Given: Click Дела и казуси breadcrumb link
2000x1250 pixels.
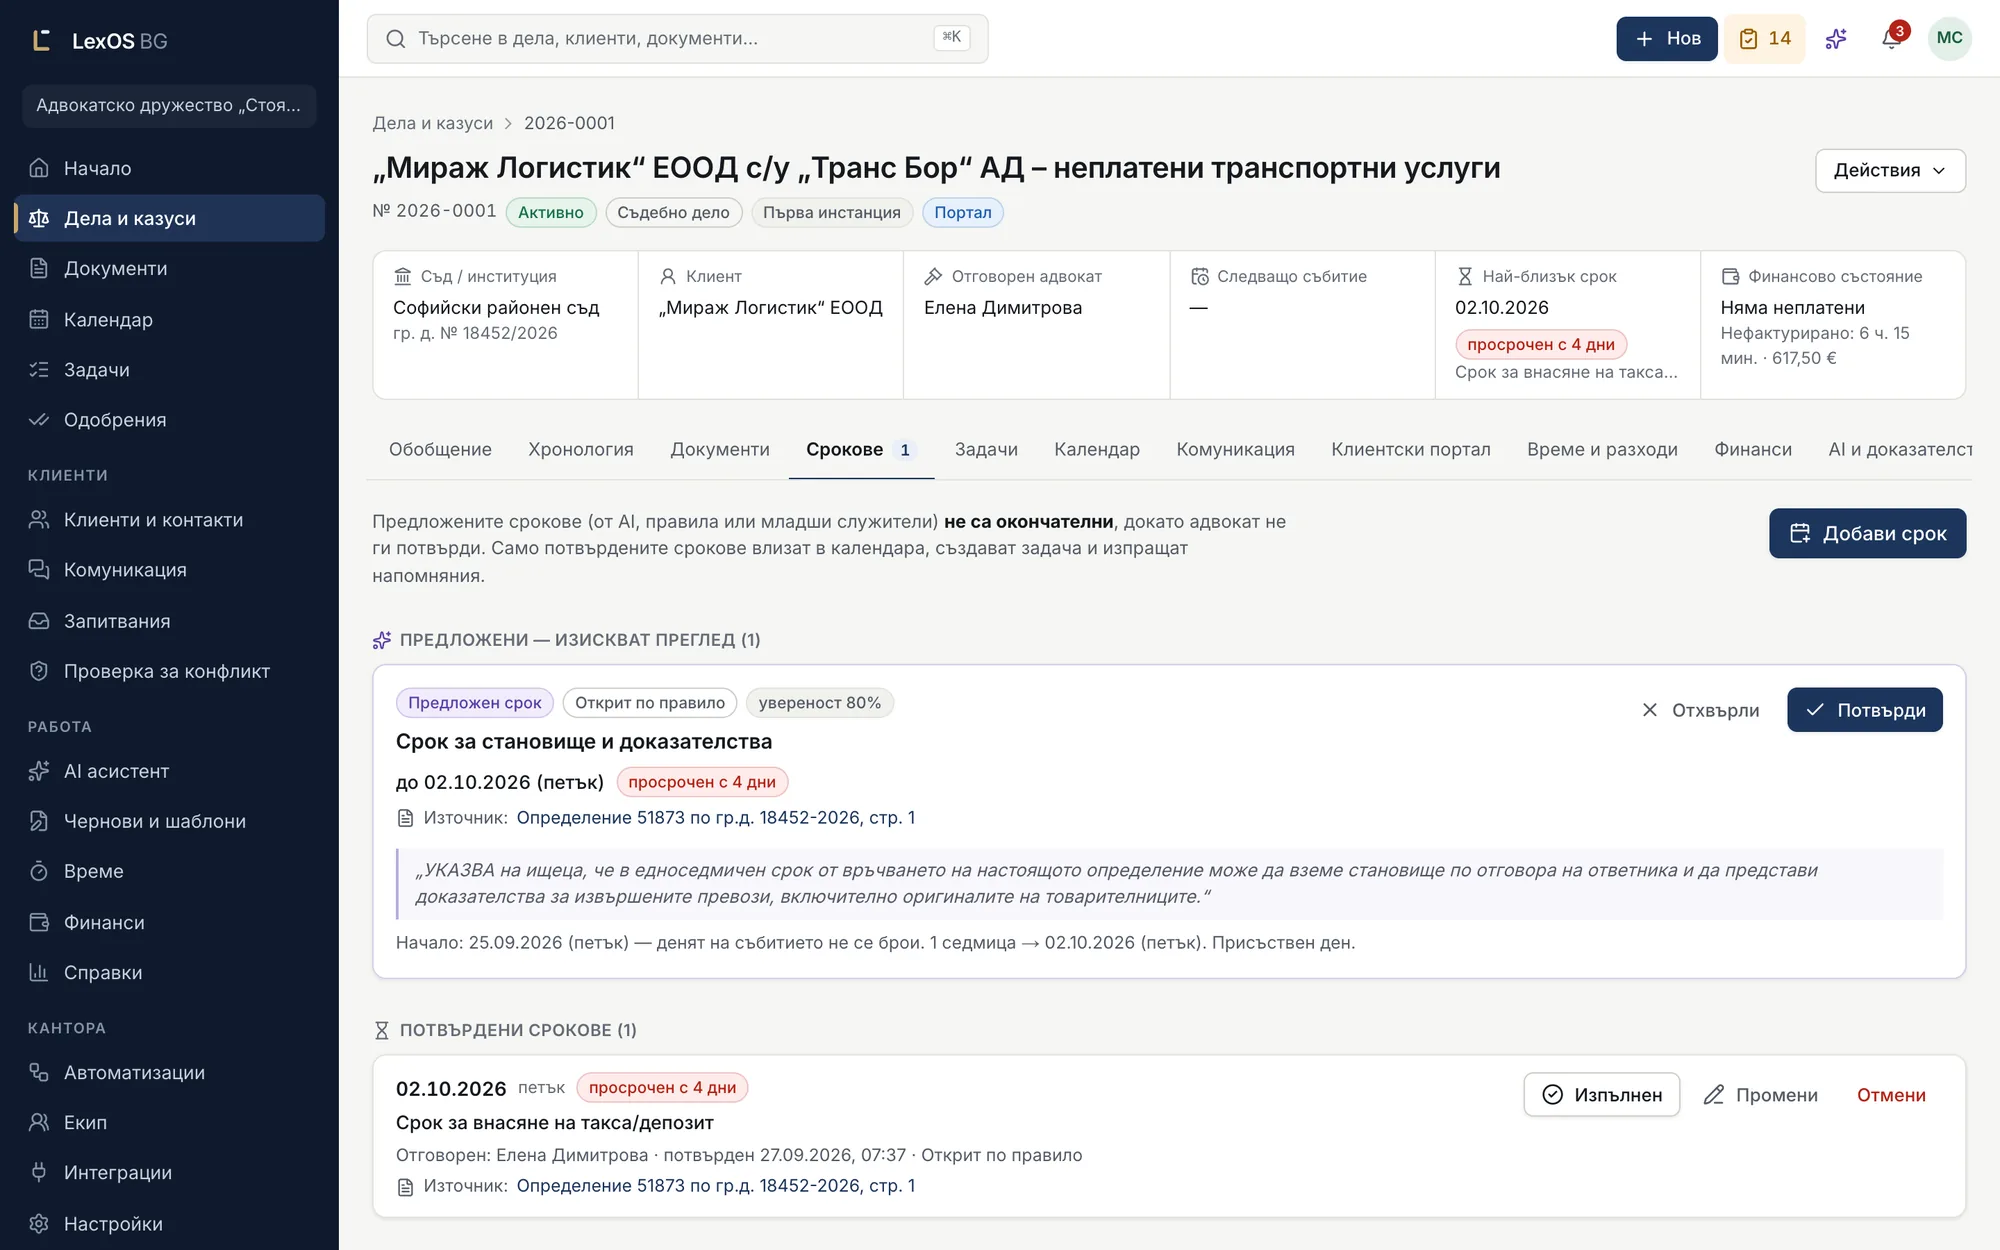Looking at the screenshot, I should (x=432, y=123).
